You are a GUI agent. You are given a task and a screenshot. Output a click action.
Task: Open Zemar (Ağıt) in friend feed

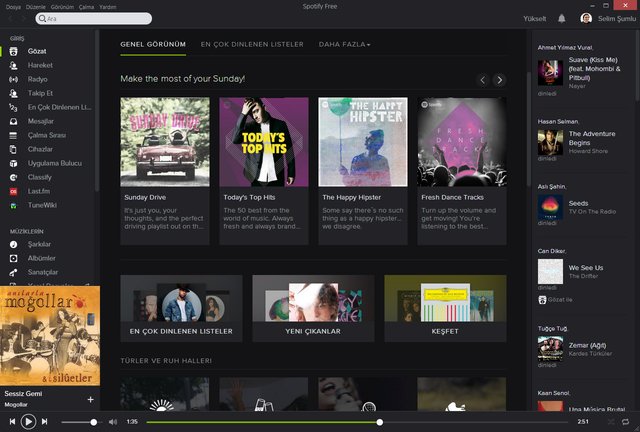tap(587, 345)
